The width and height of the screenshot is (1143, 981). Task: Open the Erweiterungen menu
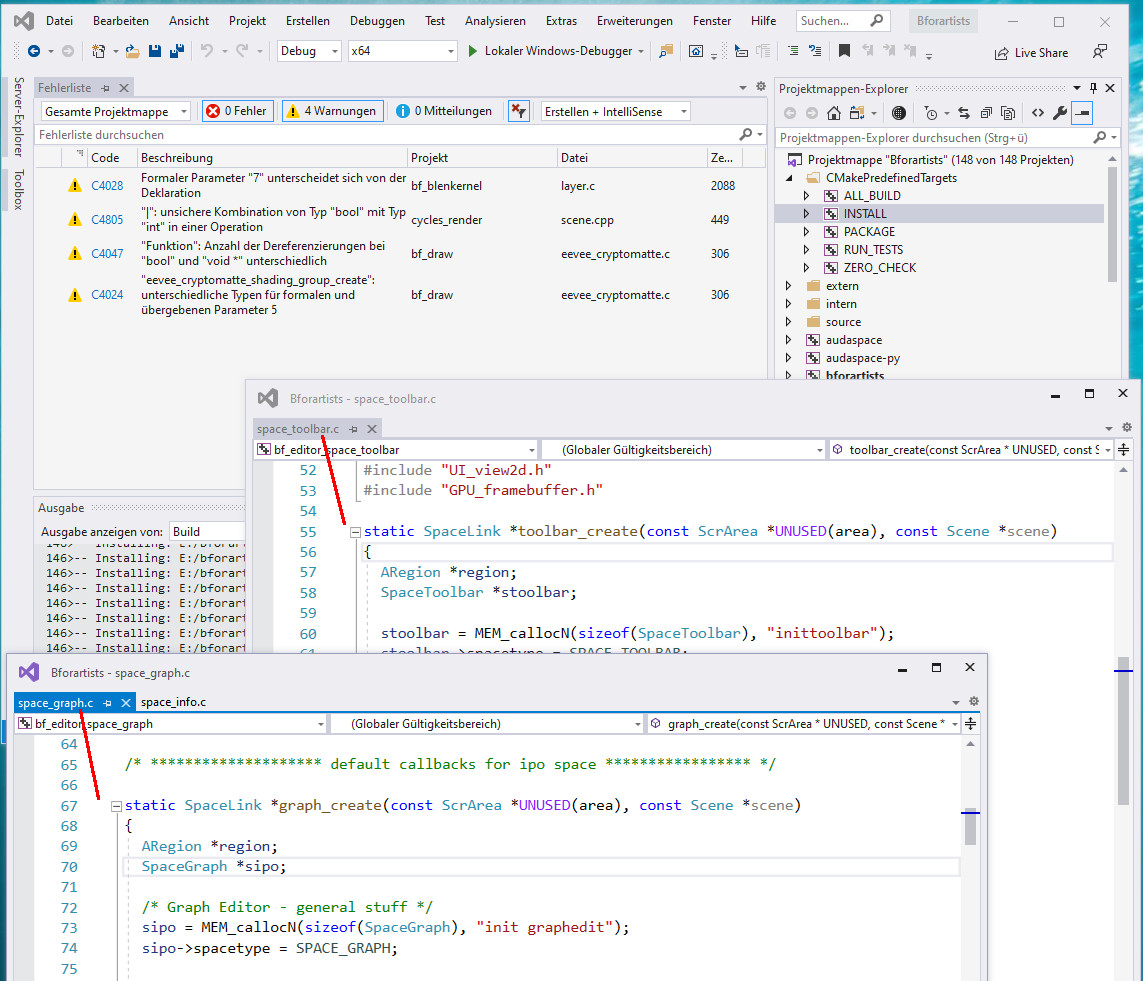pos(634,21)
